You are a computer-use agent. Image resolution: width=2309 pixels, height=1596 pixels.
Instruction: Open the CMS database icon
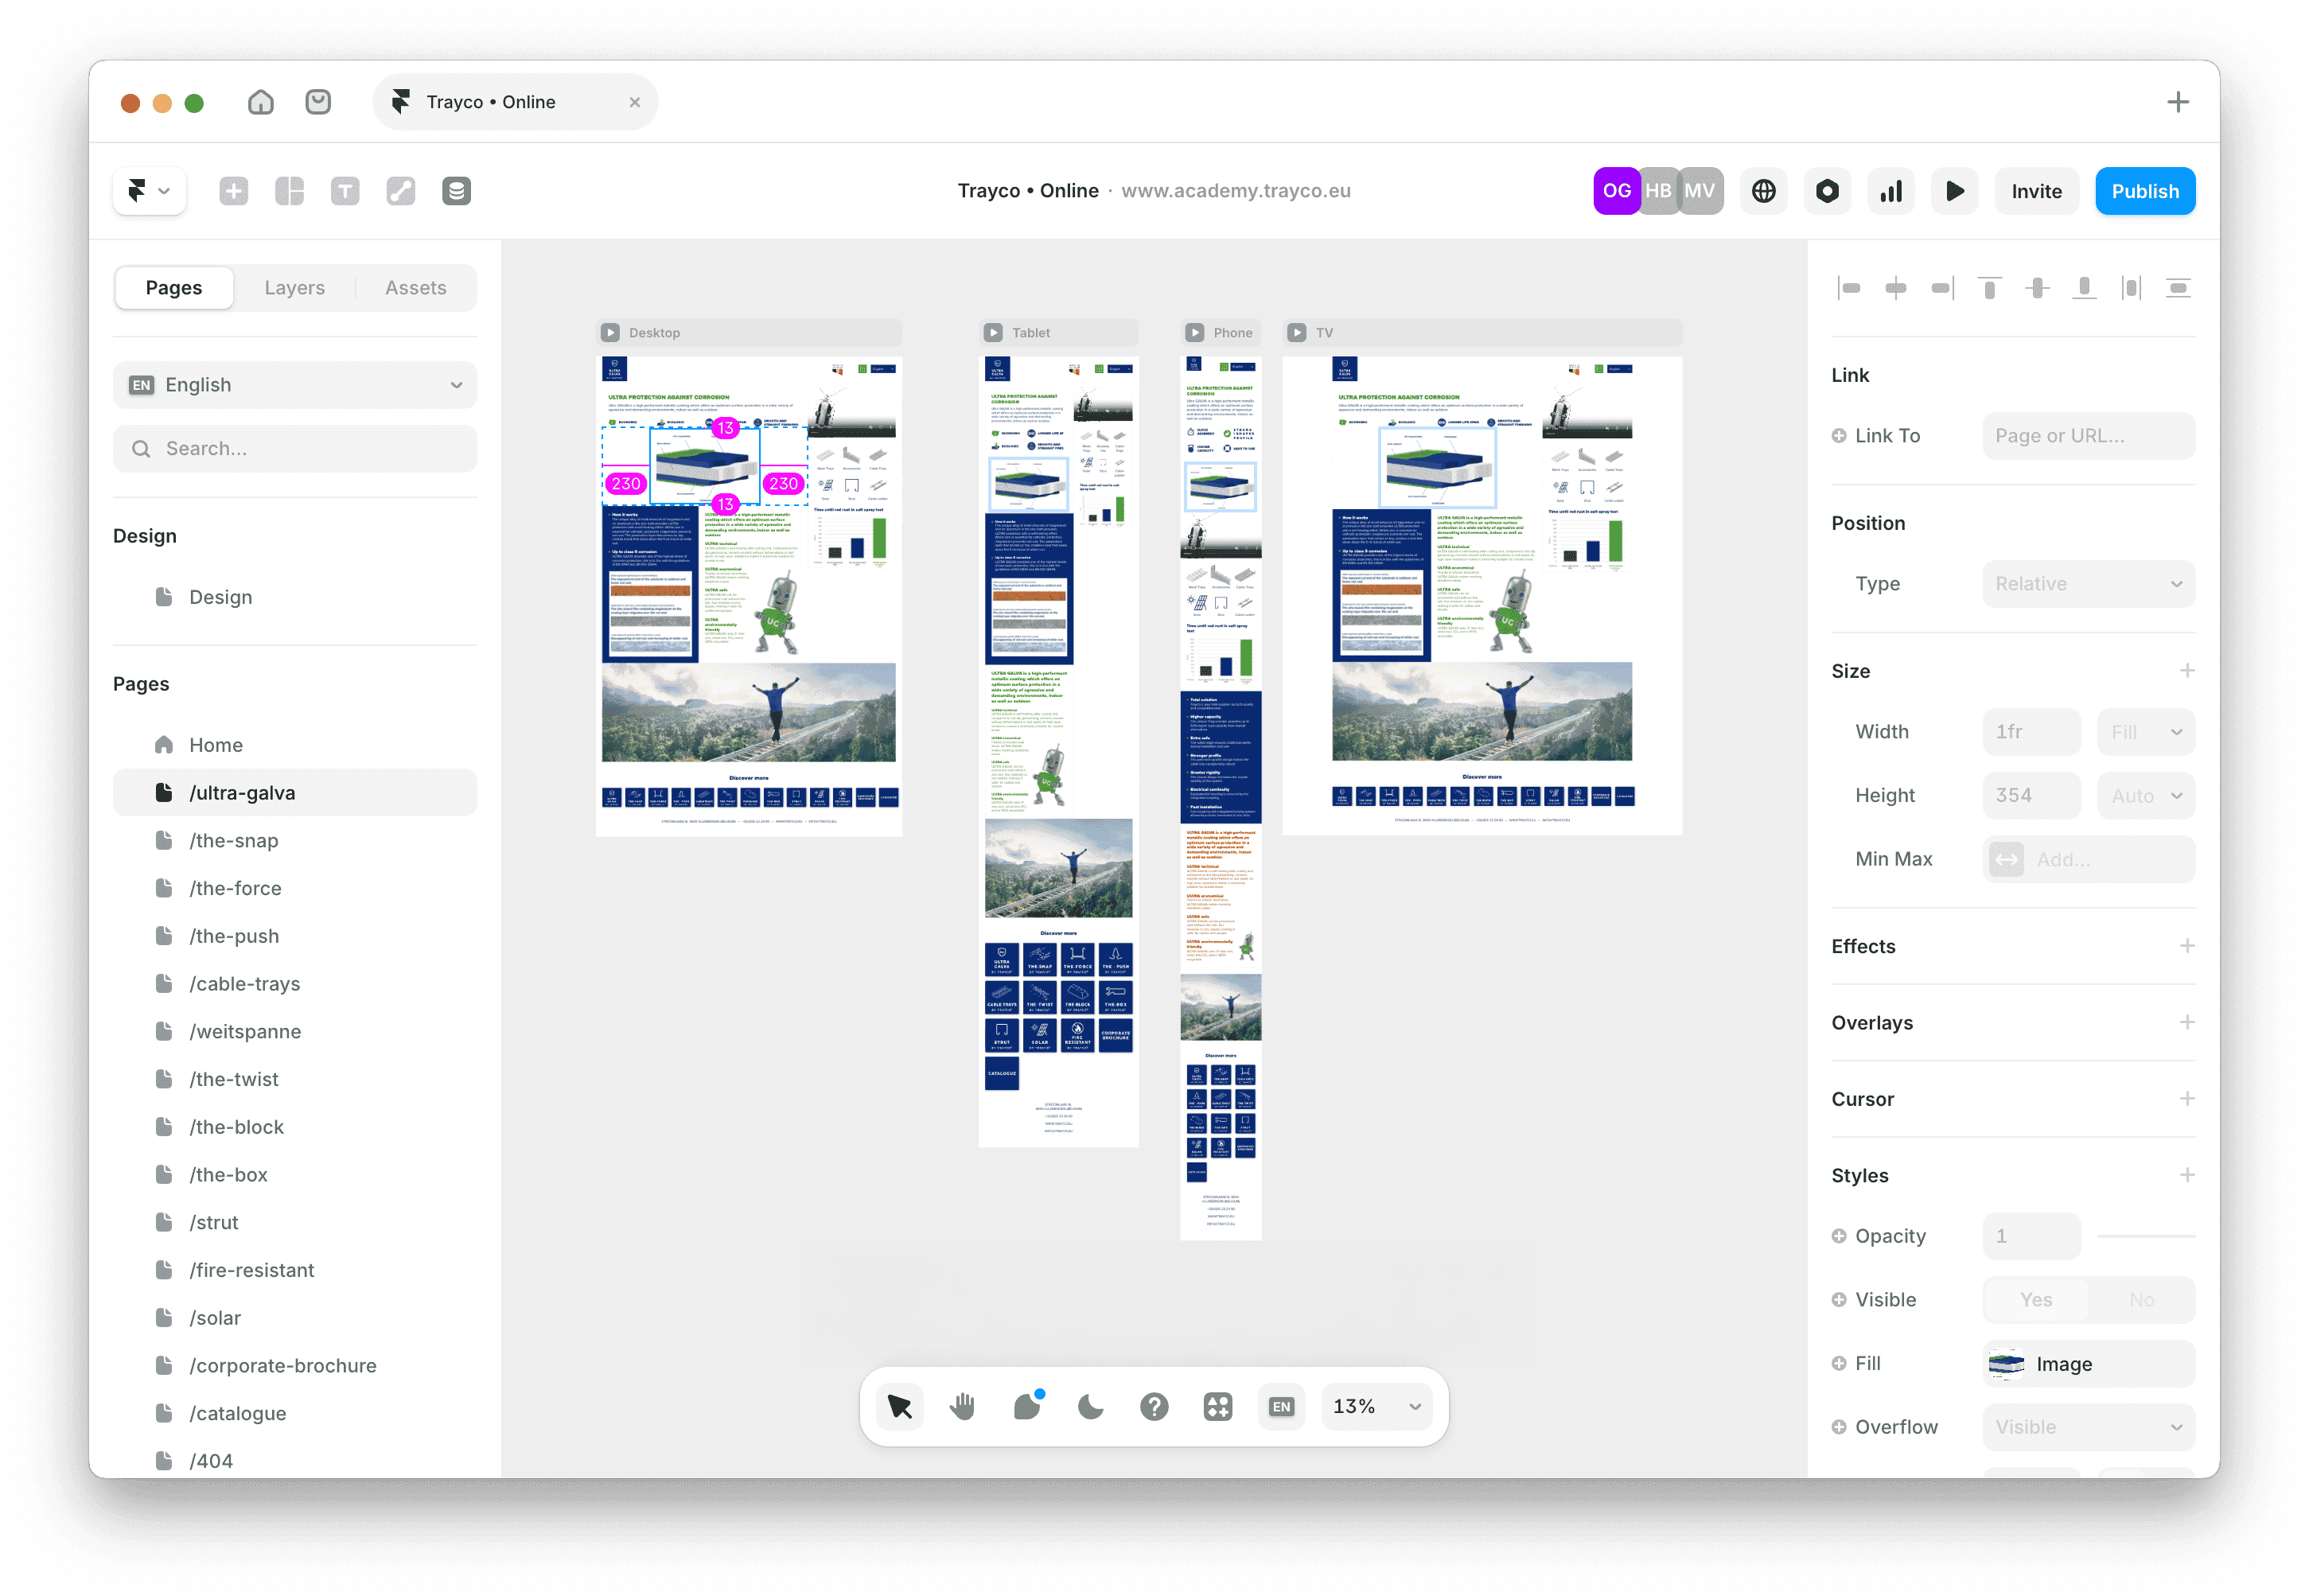[x=456, y=191]
